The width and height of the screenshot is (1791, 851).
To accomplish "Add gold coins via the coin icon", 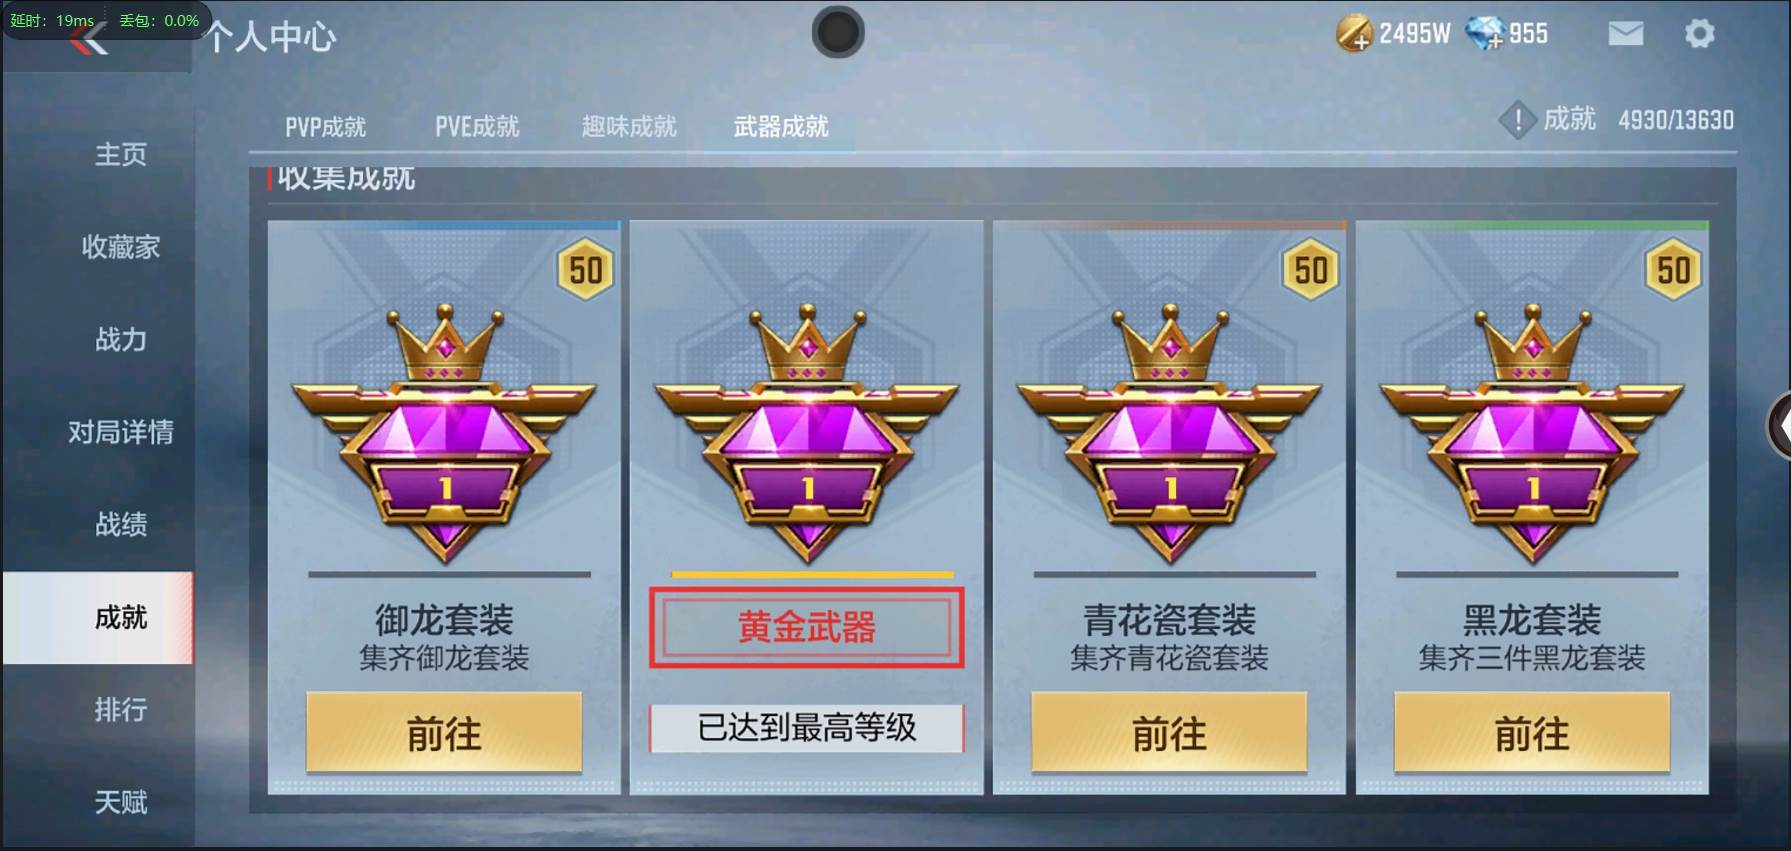I will (1354, 34).
